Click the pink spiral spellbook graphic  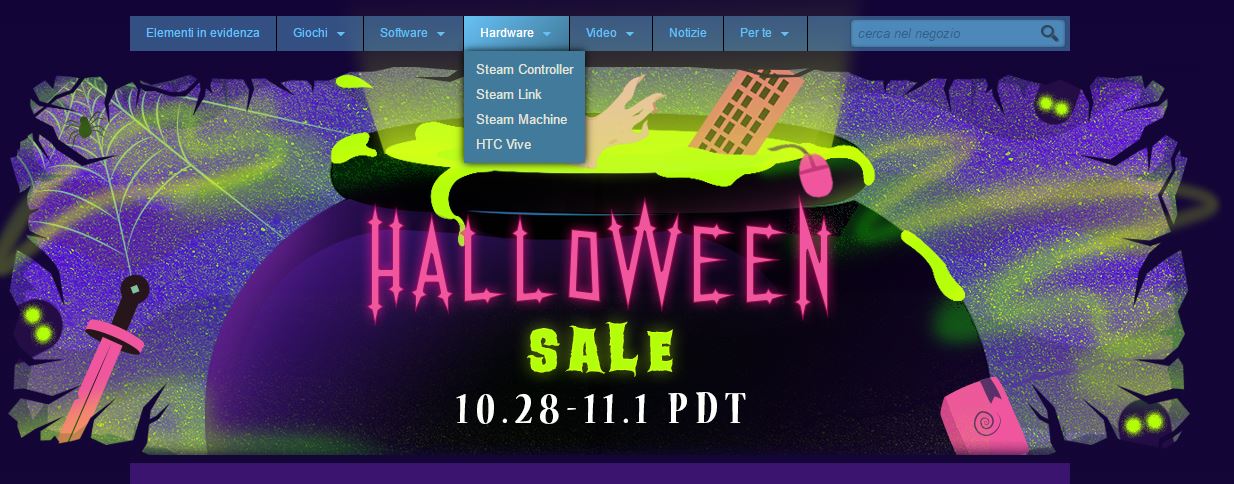[987, 417]
